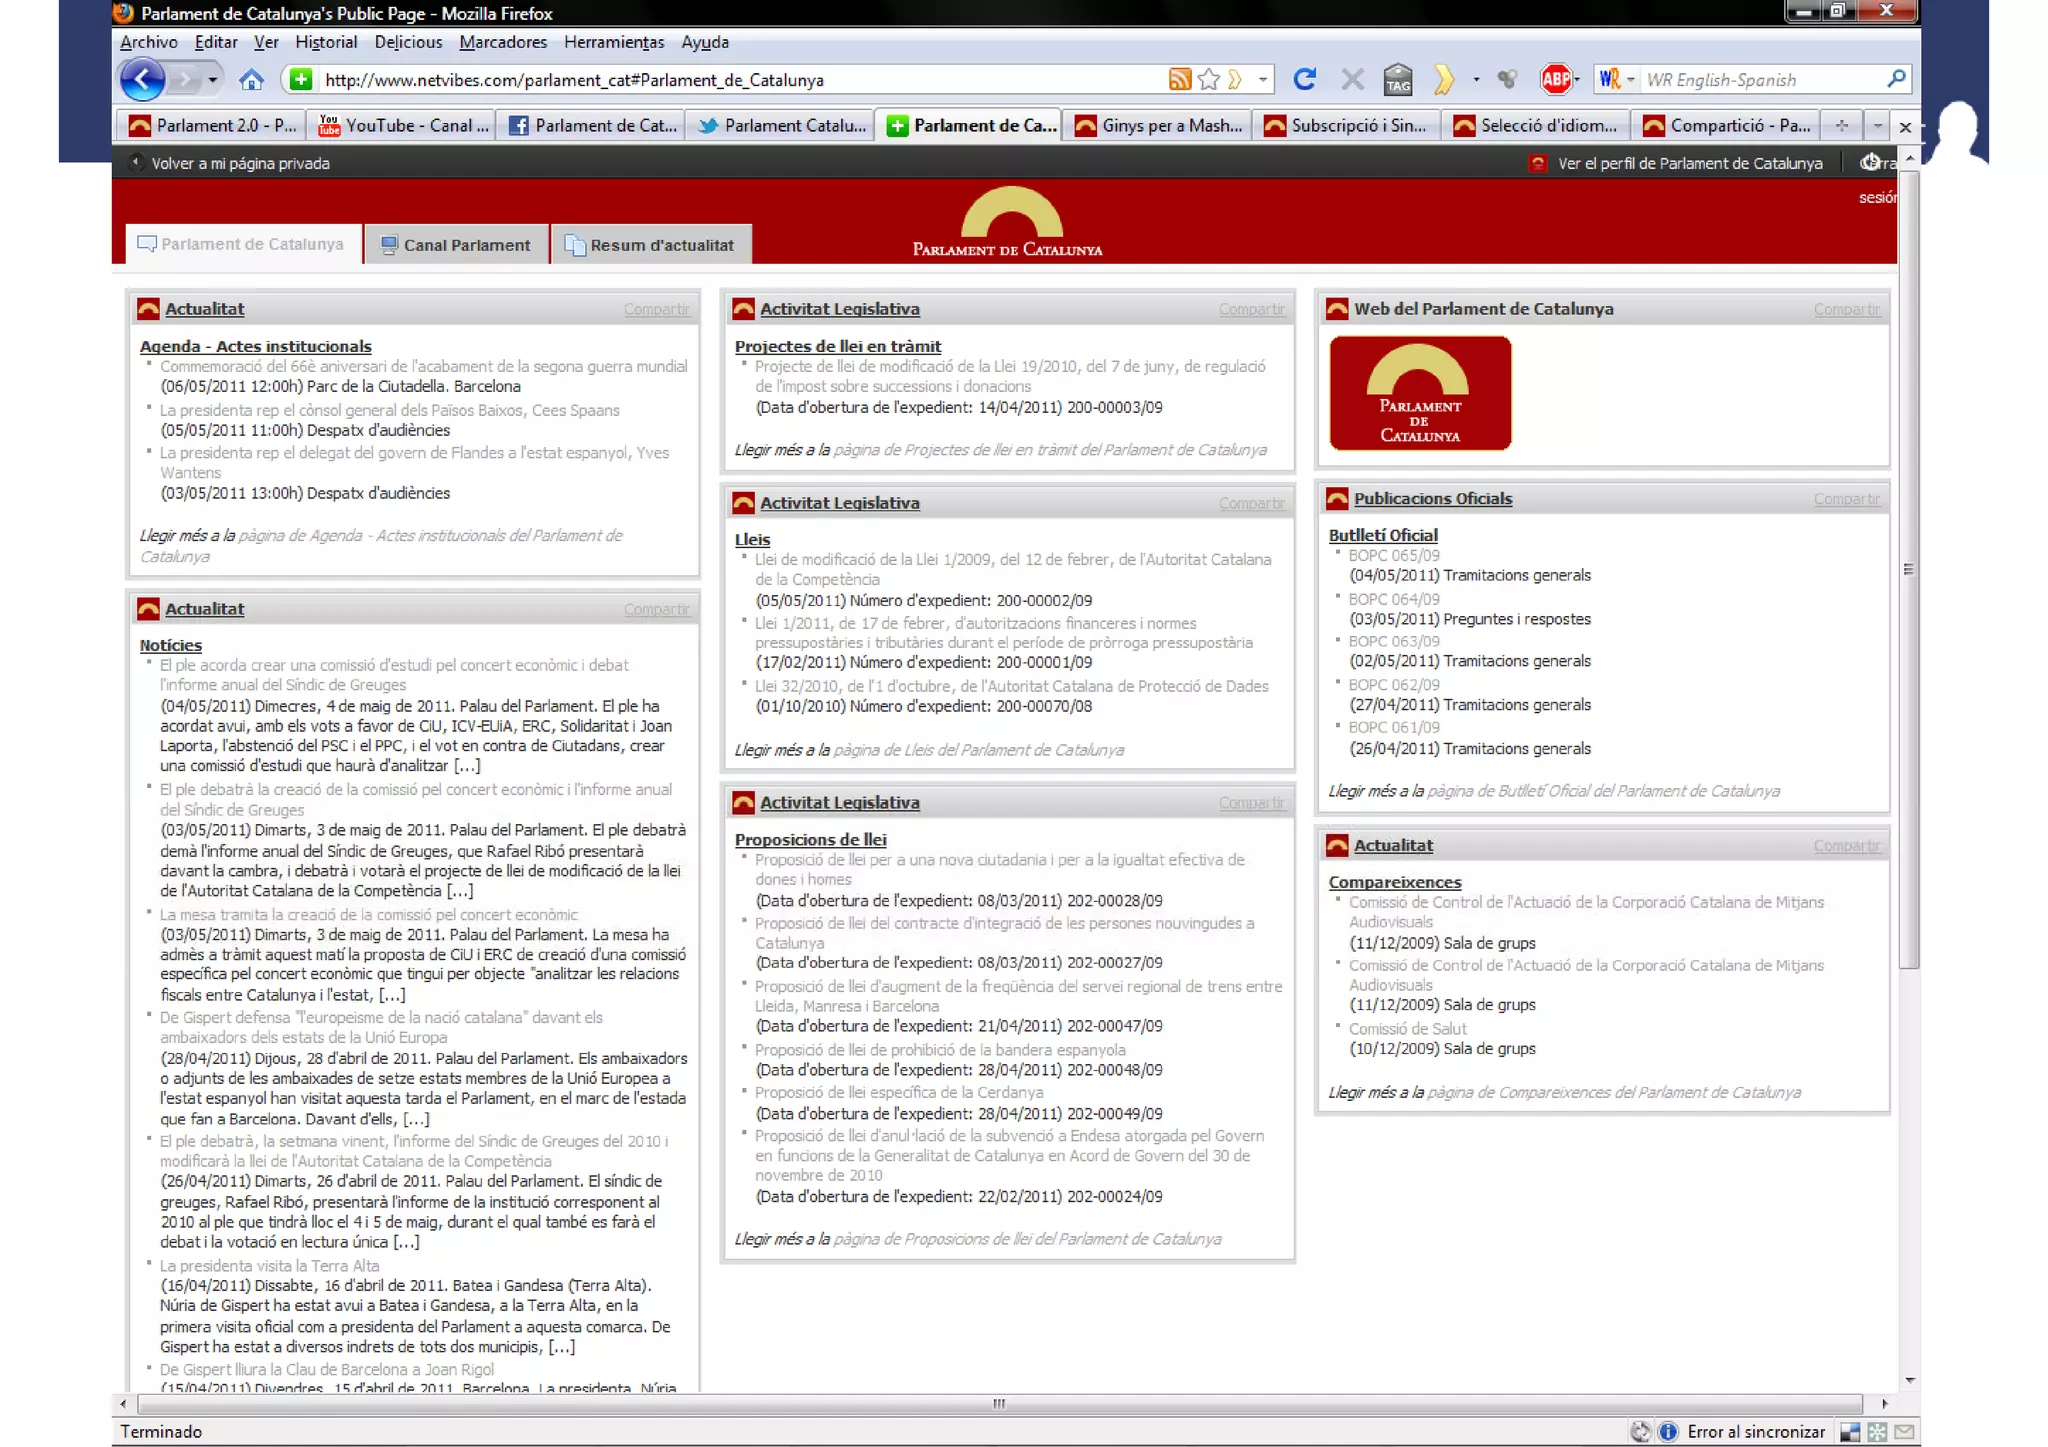Image resolution: width=2048 pixels, height=1447 pixels.
Task: Click the vertical scrollbar thumb
Action: [x=1909, y=569]
